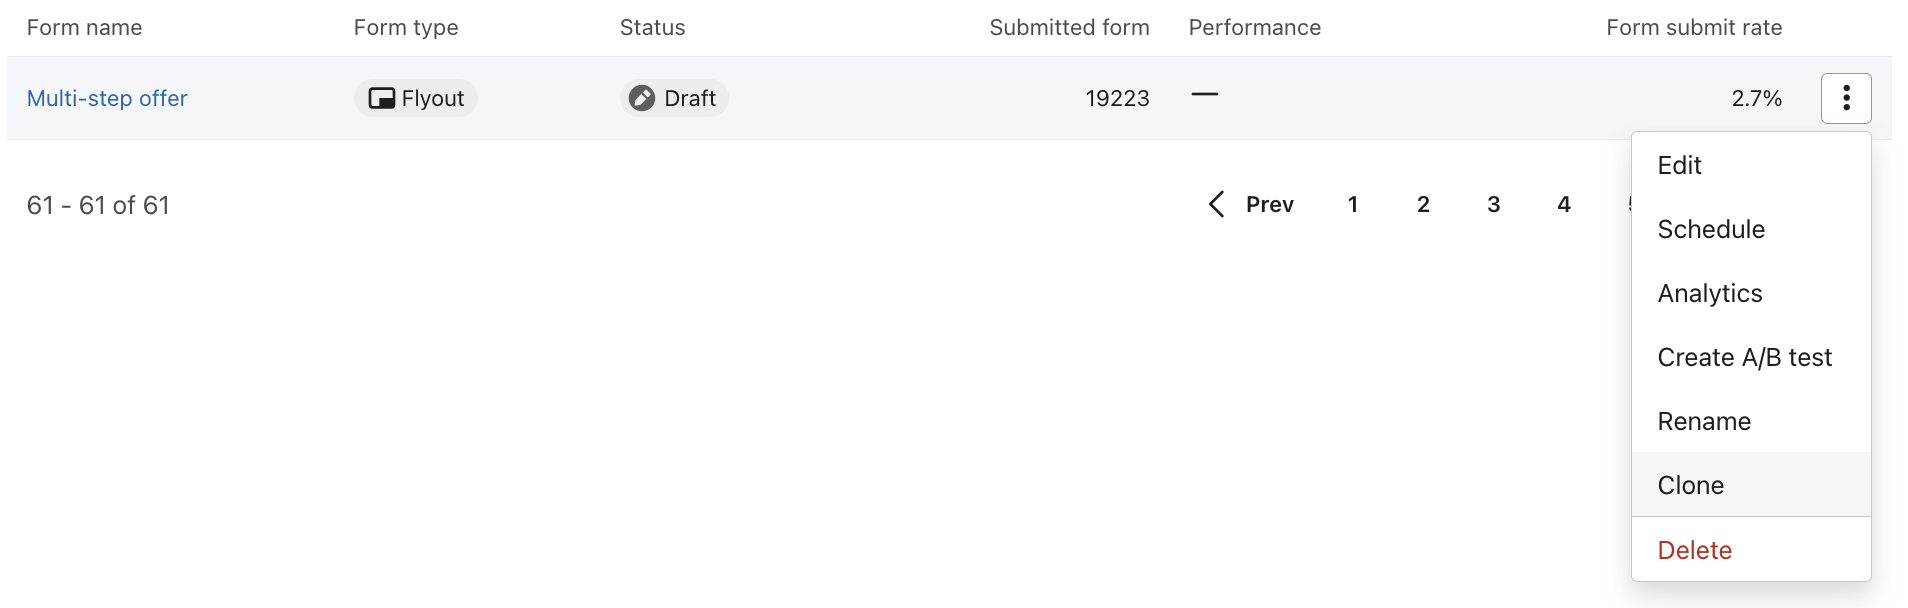Select Edit from the actions menu

[1679, 165]
